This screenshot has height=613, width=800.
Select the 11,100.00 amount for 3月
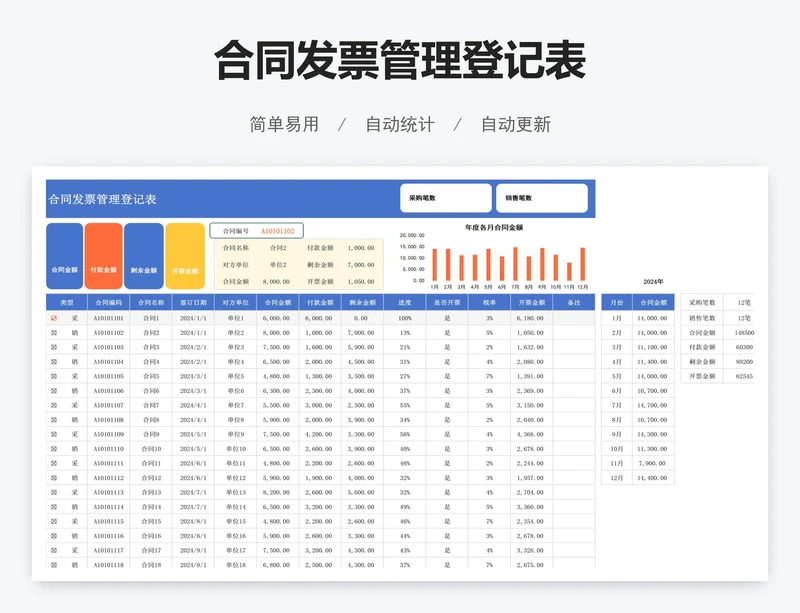click(653, 347)
